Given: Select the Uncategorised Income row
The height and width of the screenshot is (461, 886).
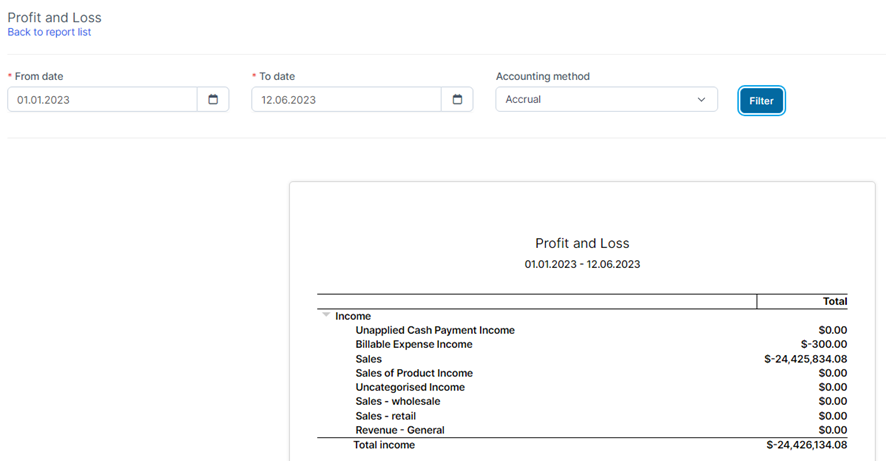Looking at the screenshot, I should click(582, 387).
